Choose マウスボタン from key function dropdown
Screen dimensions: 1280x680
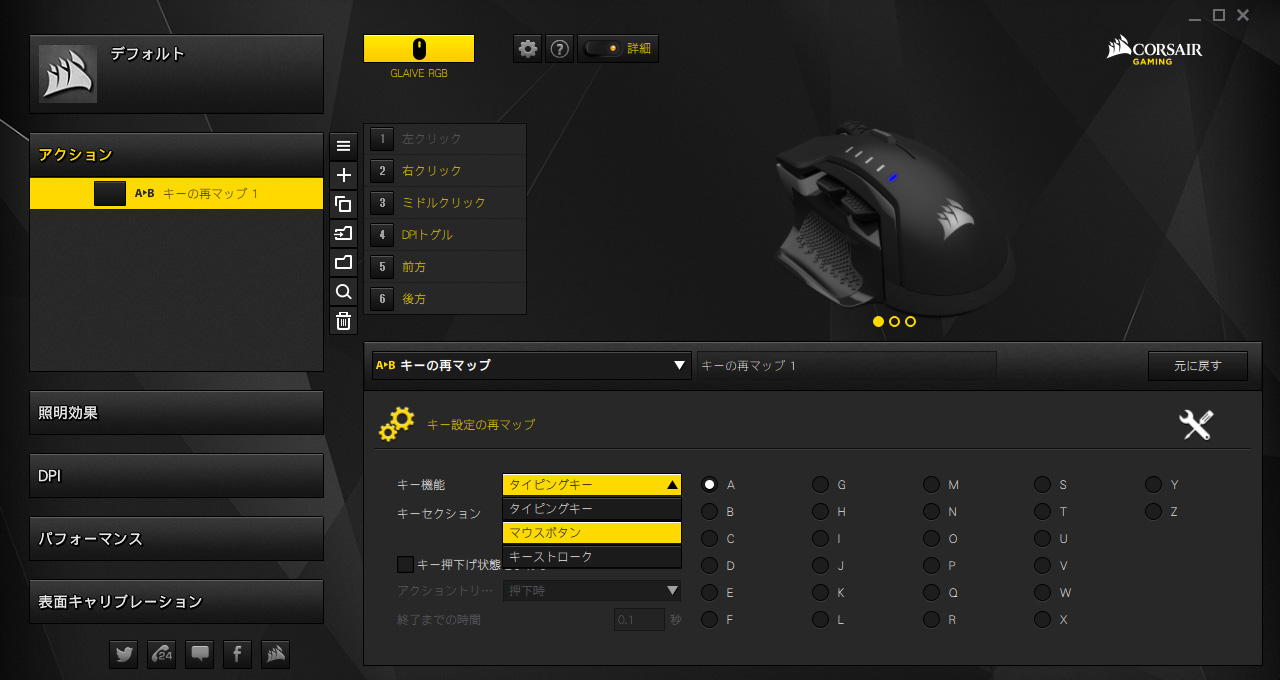[x=591, y=533]
